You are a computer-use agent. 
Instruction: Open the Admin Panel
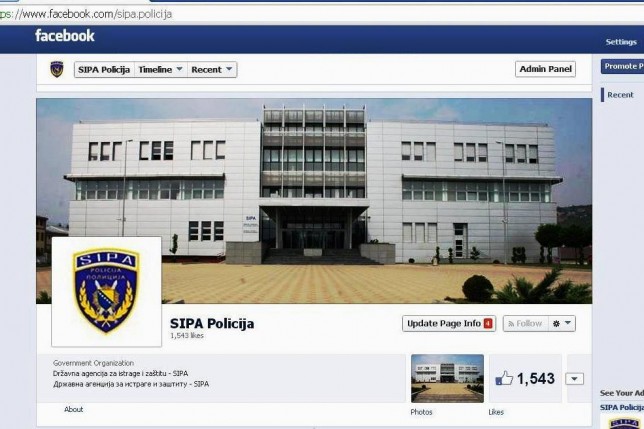click(x=545, y=69)
